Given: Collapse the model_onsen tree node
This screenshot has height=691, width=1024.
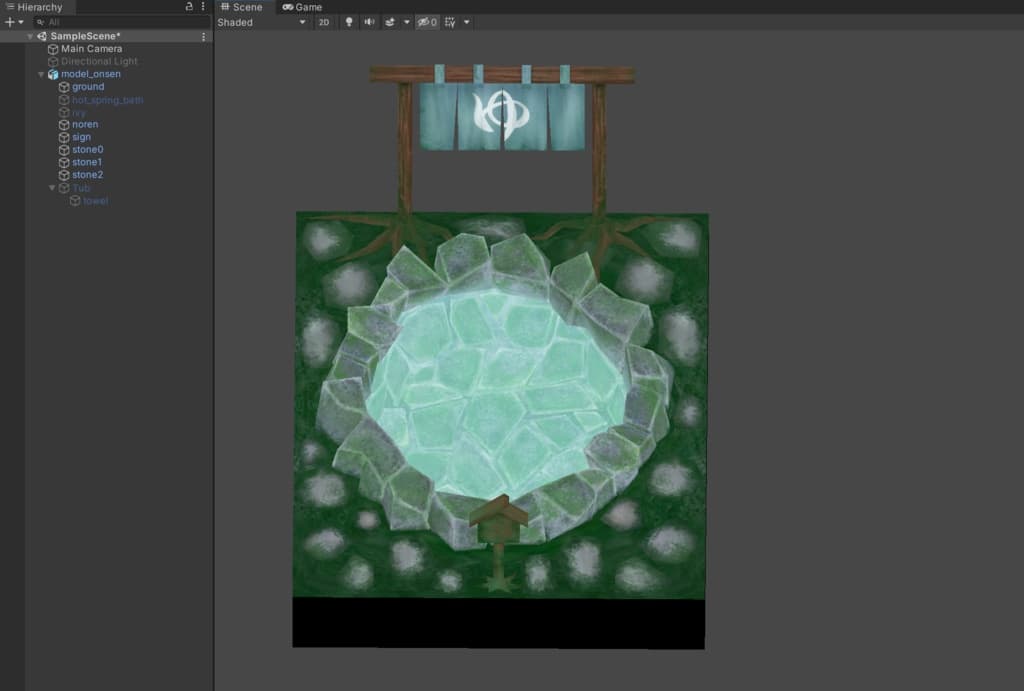Looking at the screenshot, I should click(x=41, y=74).
